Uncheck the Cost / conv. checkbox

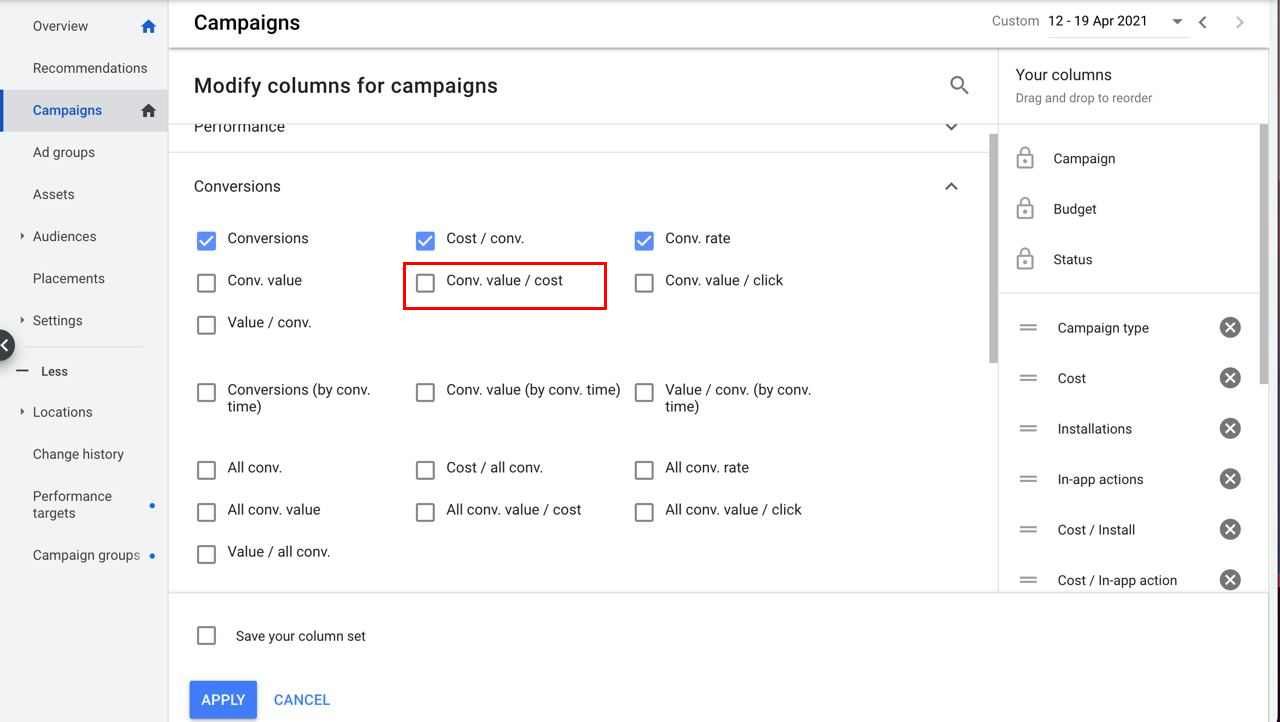tap(425, 240)
